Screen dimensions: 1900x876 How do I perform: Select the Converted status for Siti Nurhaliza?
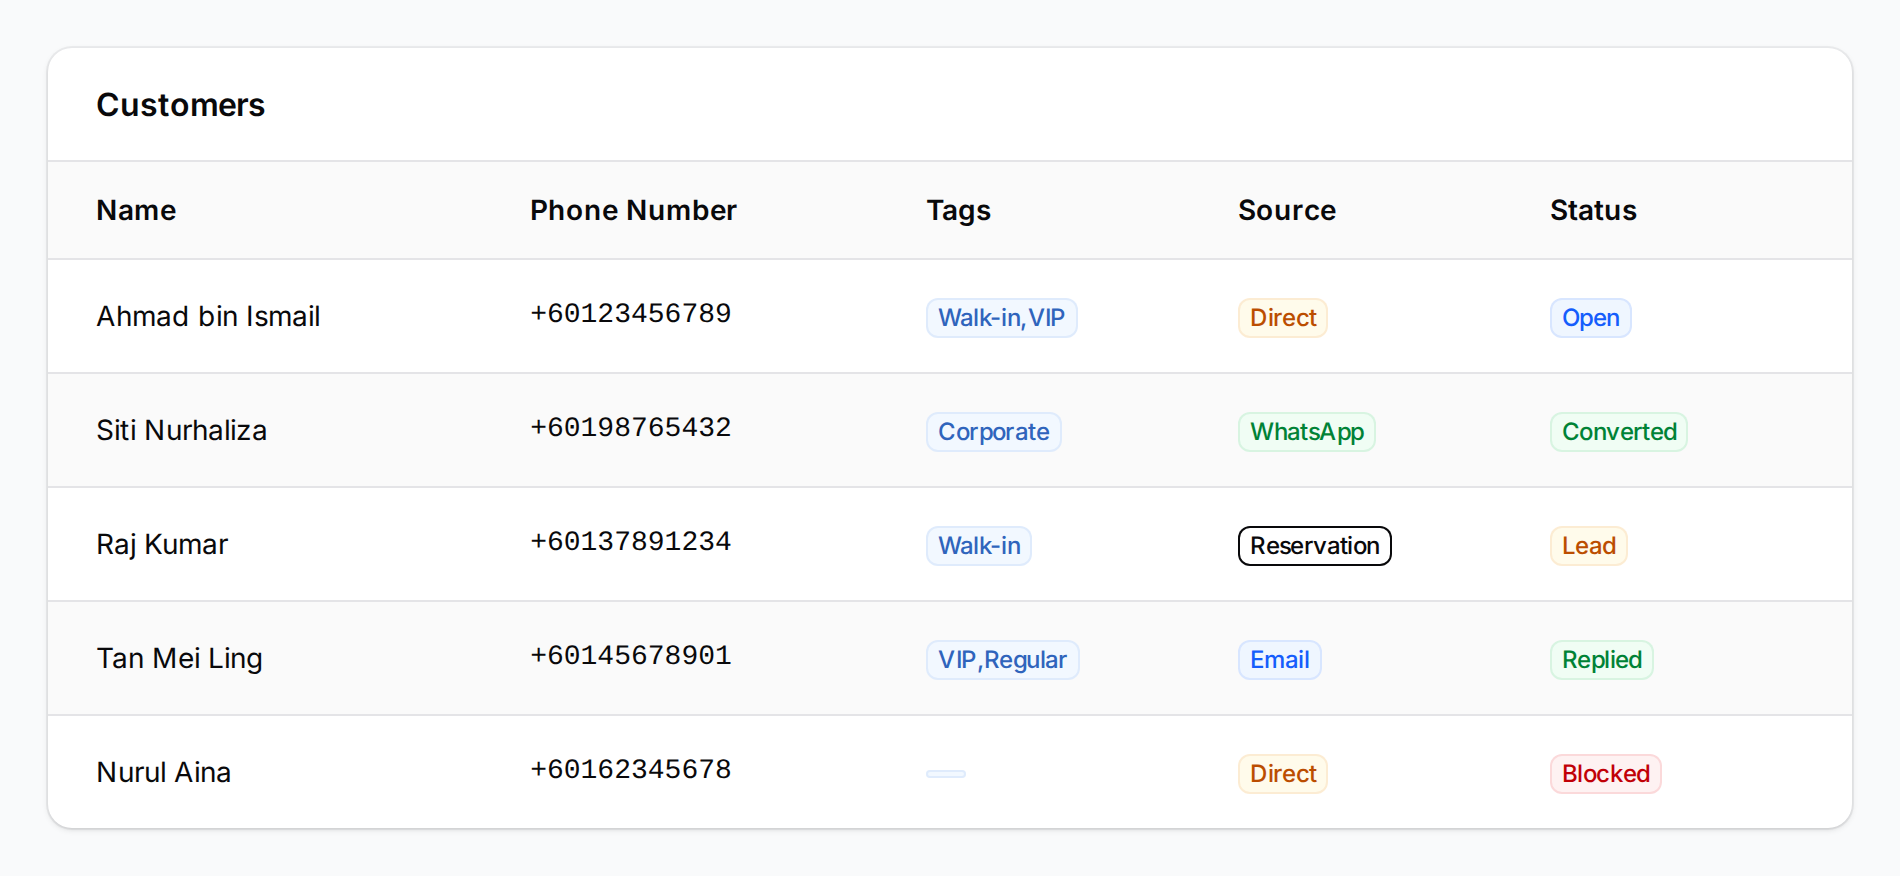(1618, 431)
